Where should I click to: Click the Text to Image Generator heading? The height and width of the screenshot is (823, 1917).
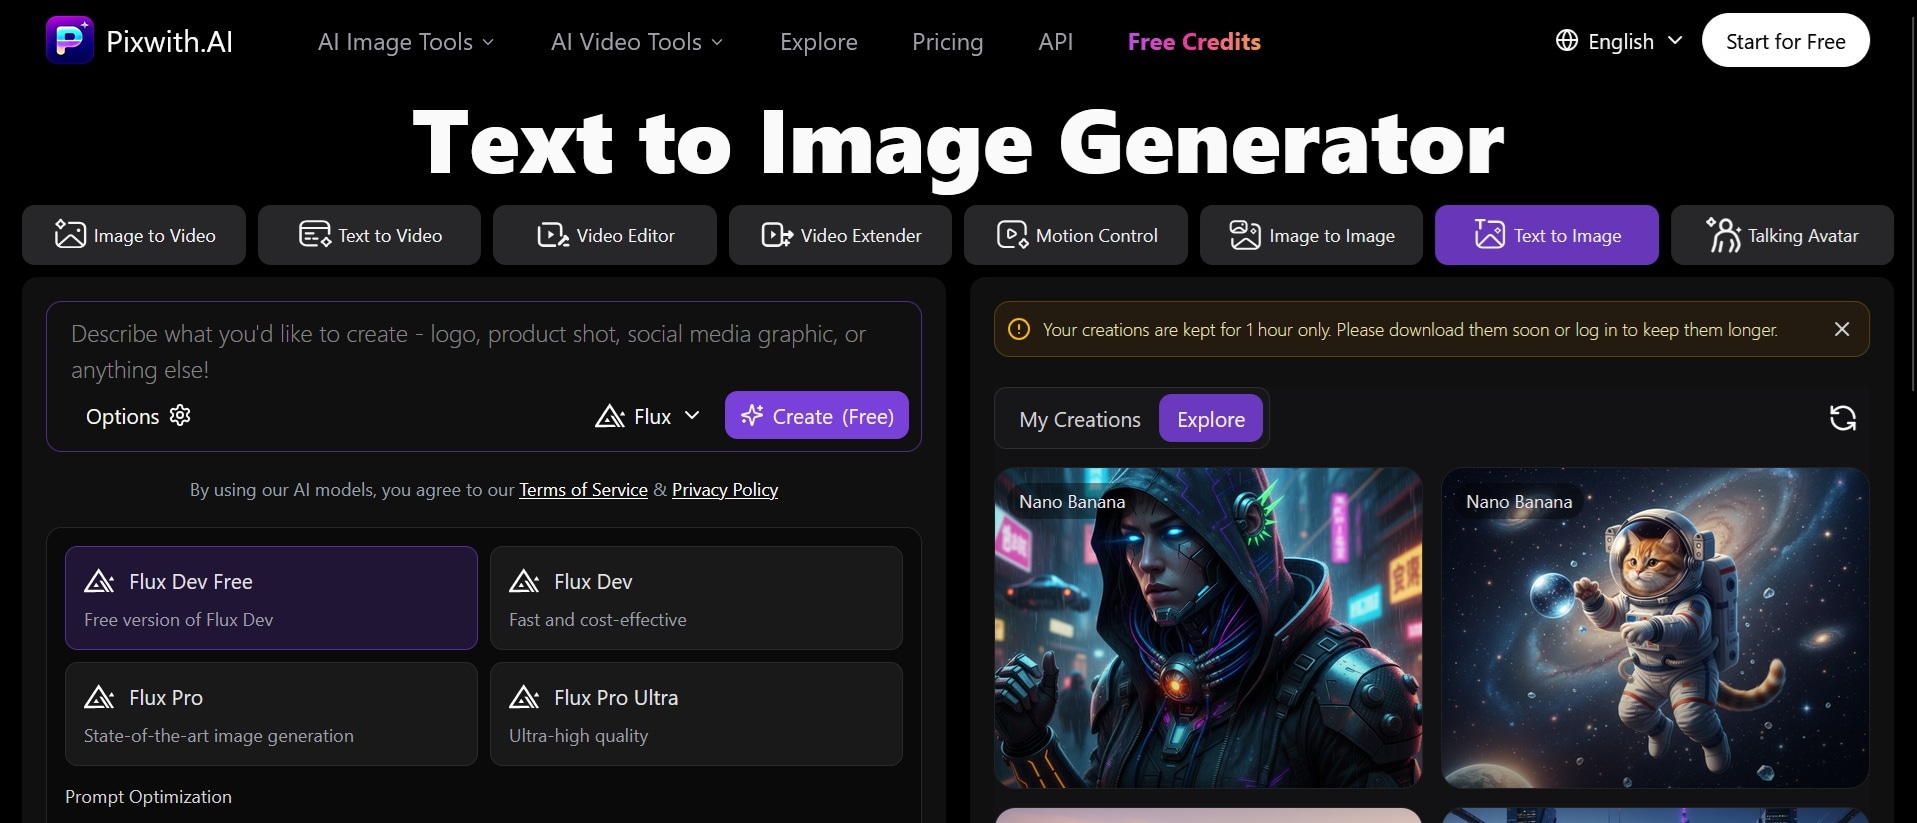[958, 145]
